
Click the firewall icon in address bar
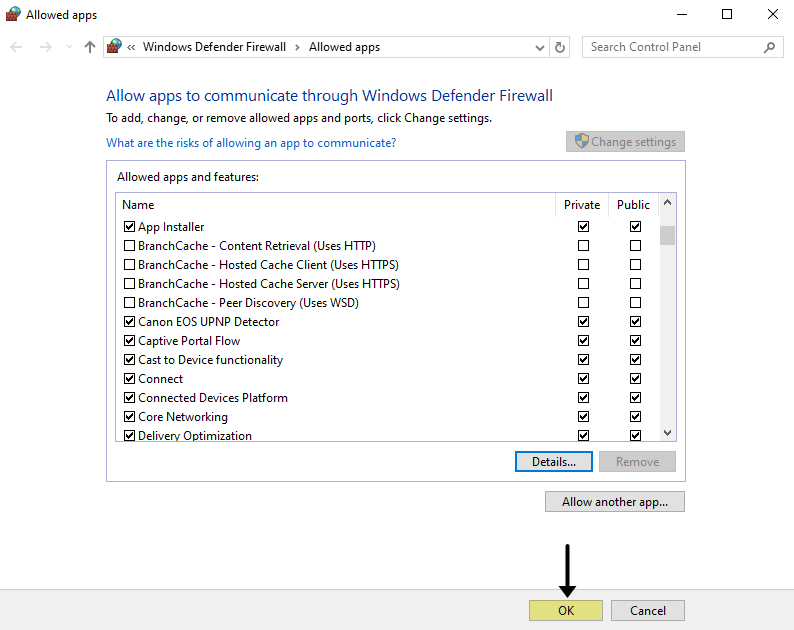(x=115, y=47)
